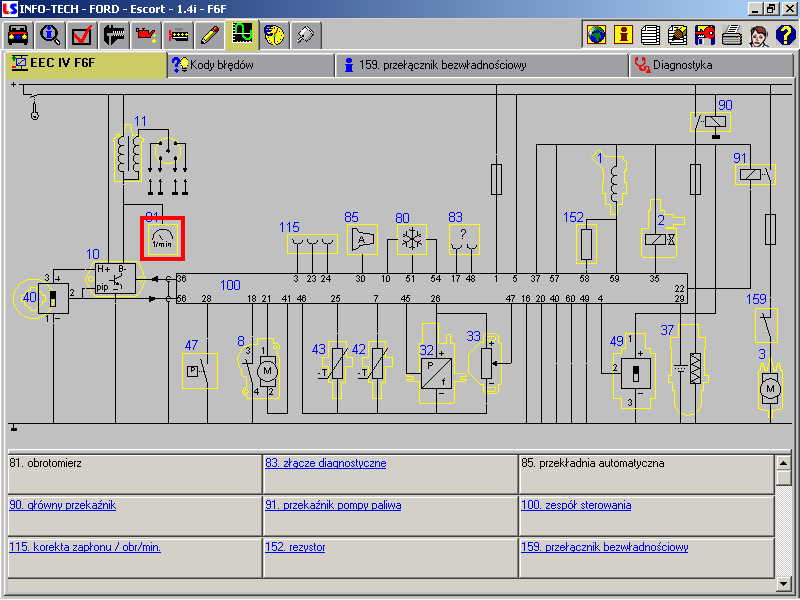
Task: Select ignition correction connector 115
Action: click(x=312, y=244)
